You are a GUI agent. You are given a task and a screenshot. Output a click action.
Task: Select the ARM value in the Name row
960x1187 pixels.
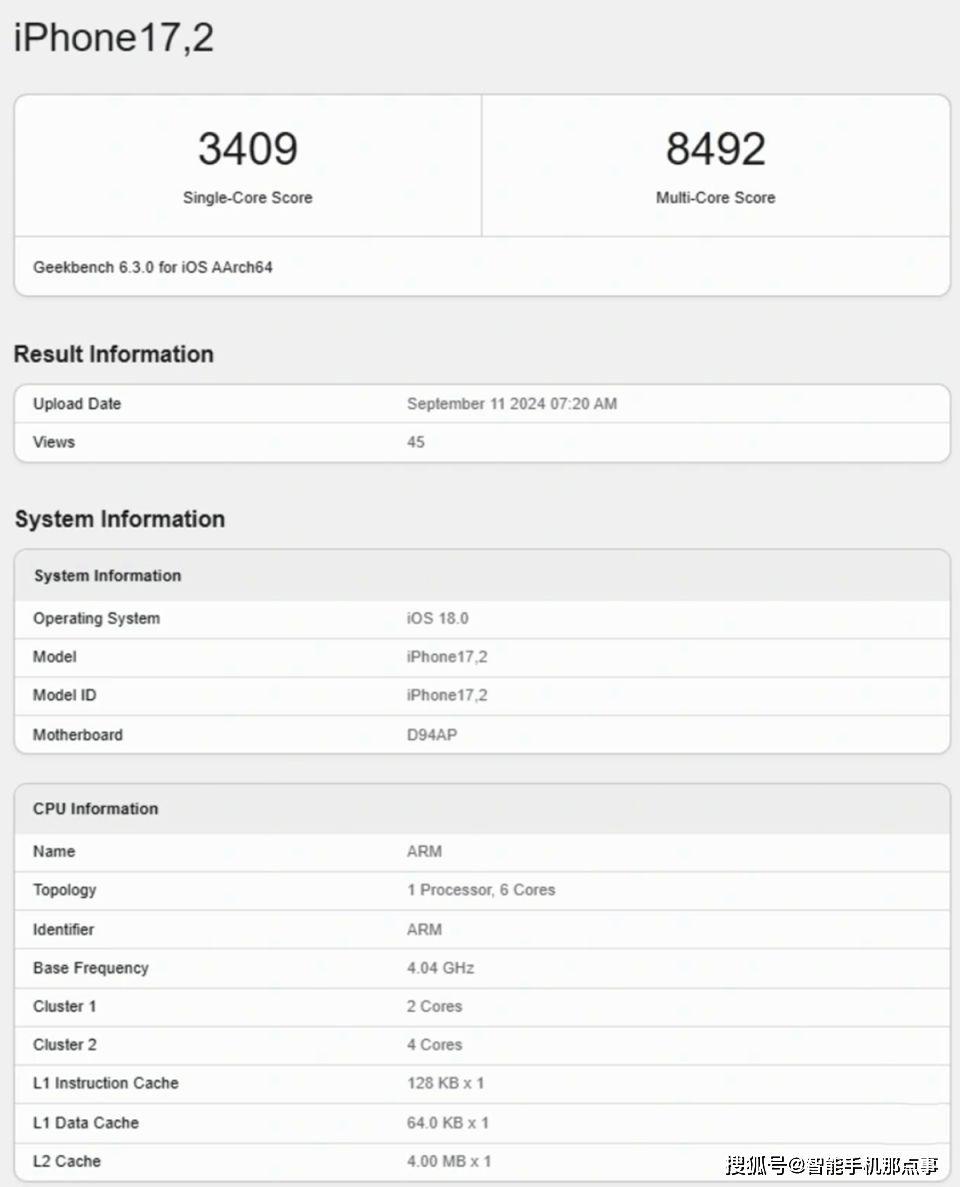425,852
